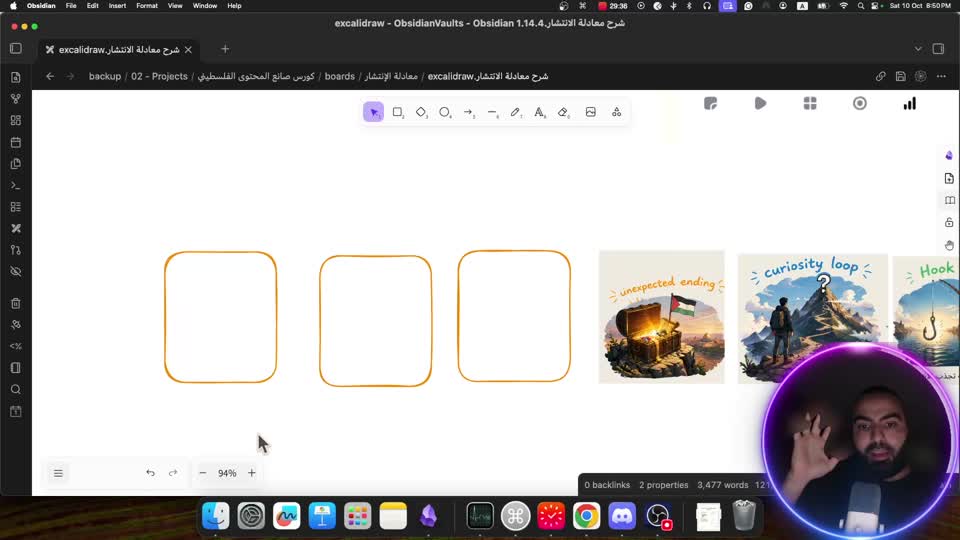Select the Excalidraw selection arrow tool
Screen dimensions: 960x540
[373, 112]
